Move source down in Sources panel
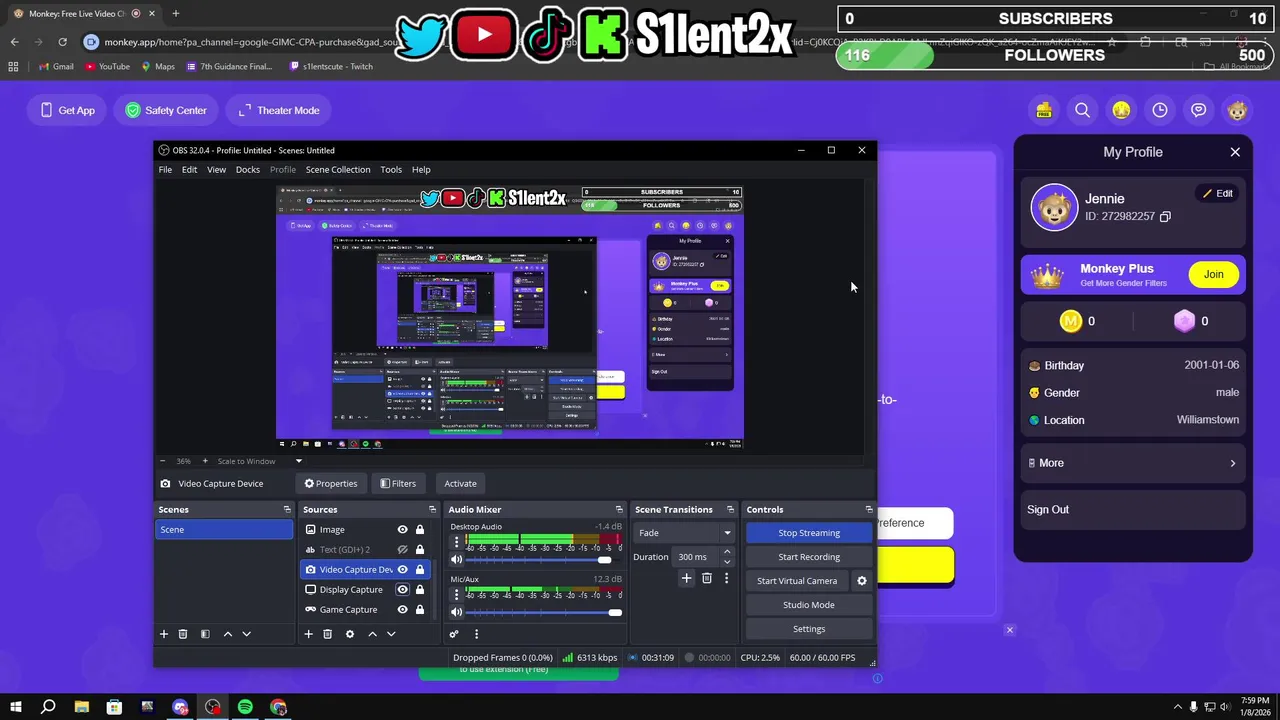Screen dimensions: 1280x720 391,634
